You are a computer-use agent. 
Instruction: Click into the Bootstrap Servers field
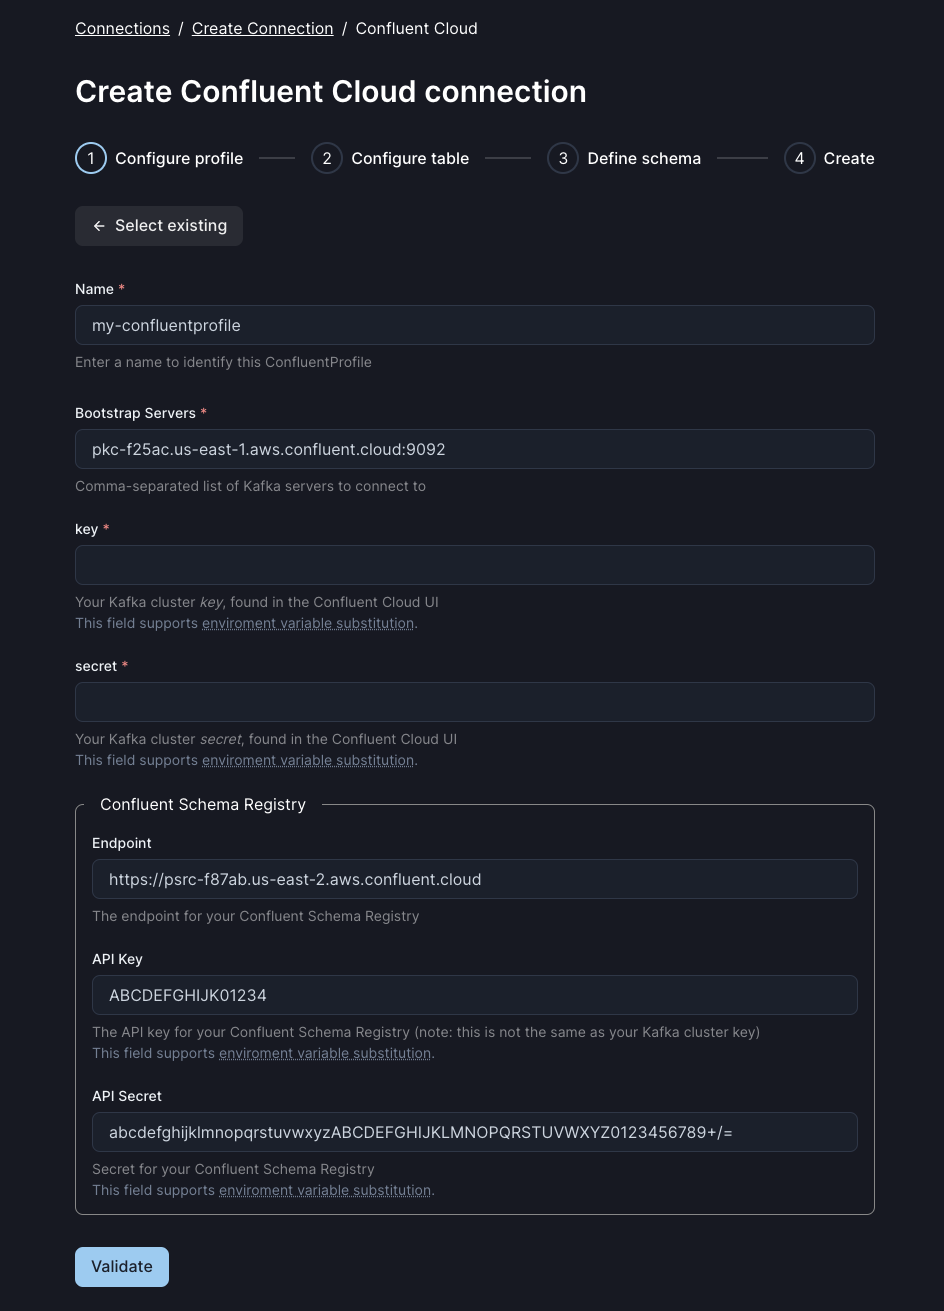click(x=475, y=449)
